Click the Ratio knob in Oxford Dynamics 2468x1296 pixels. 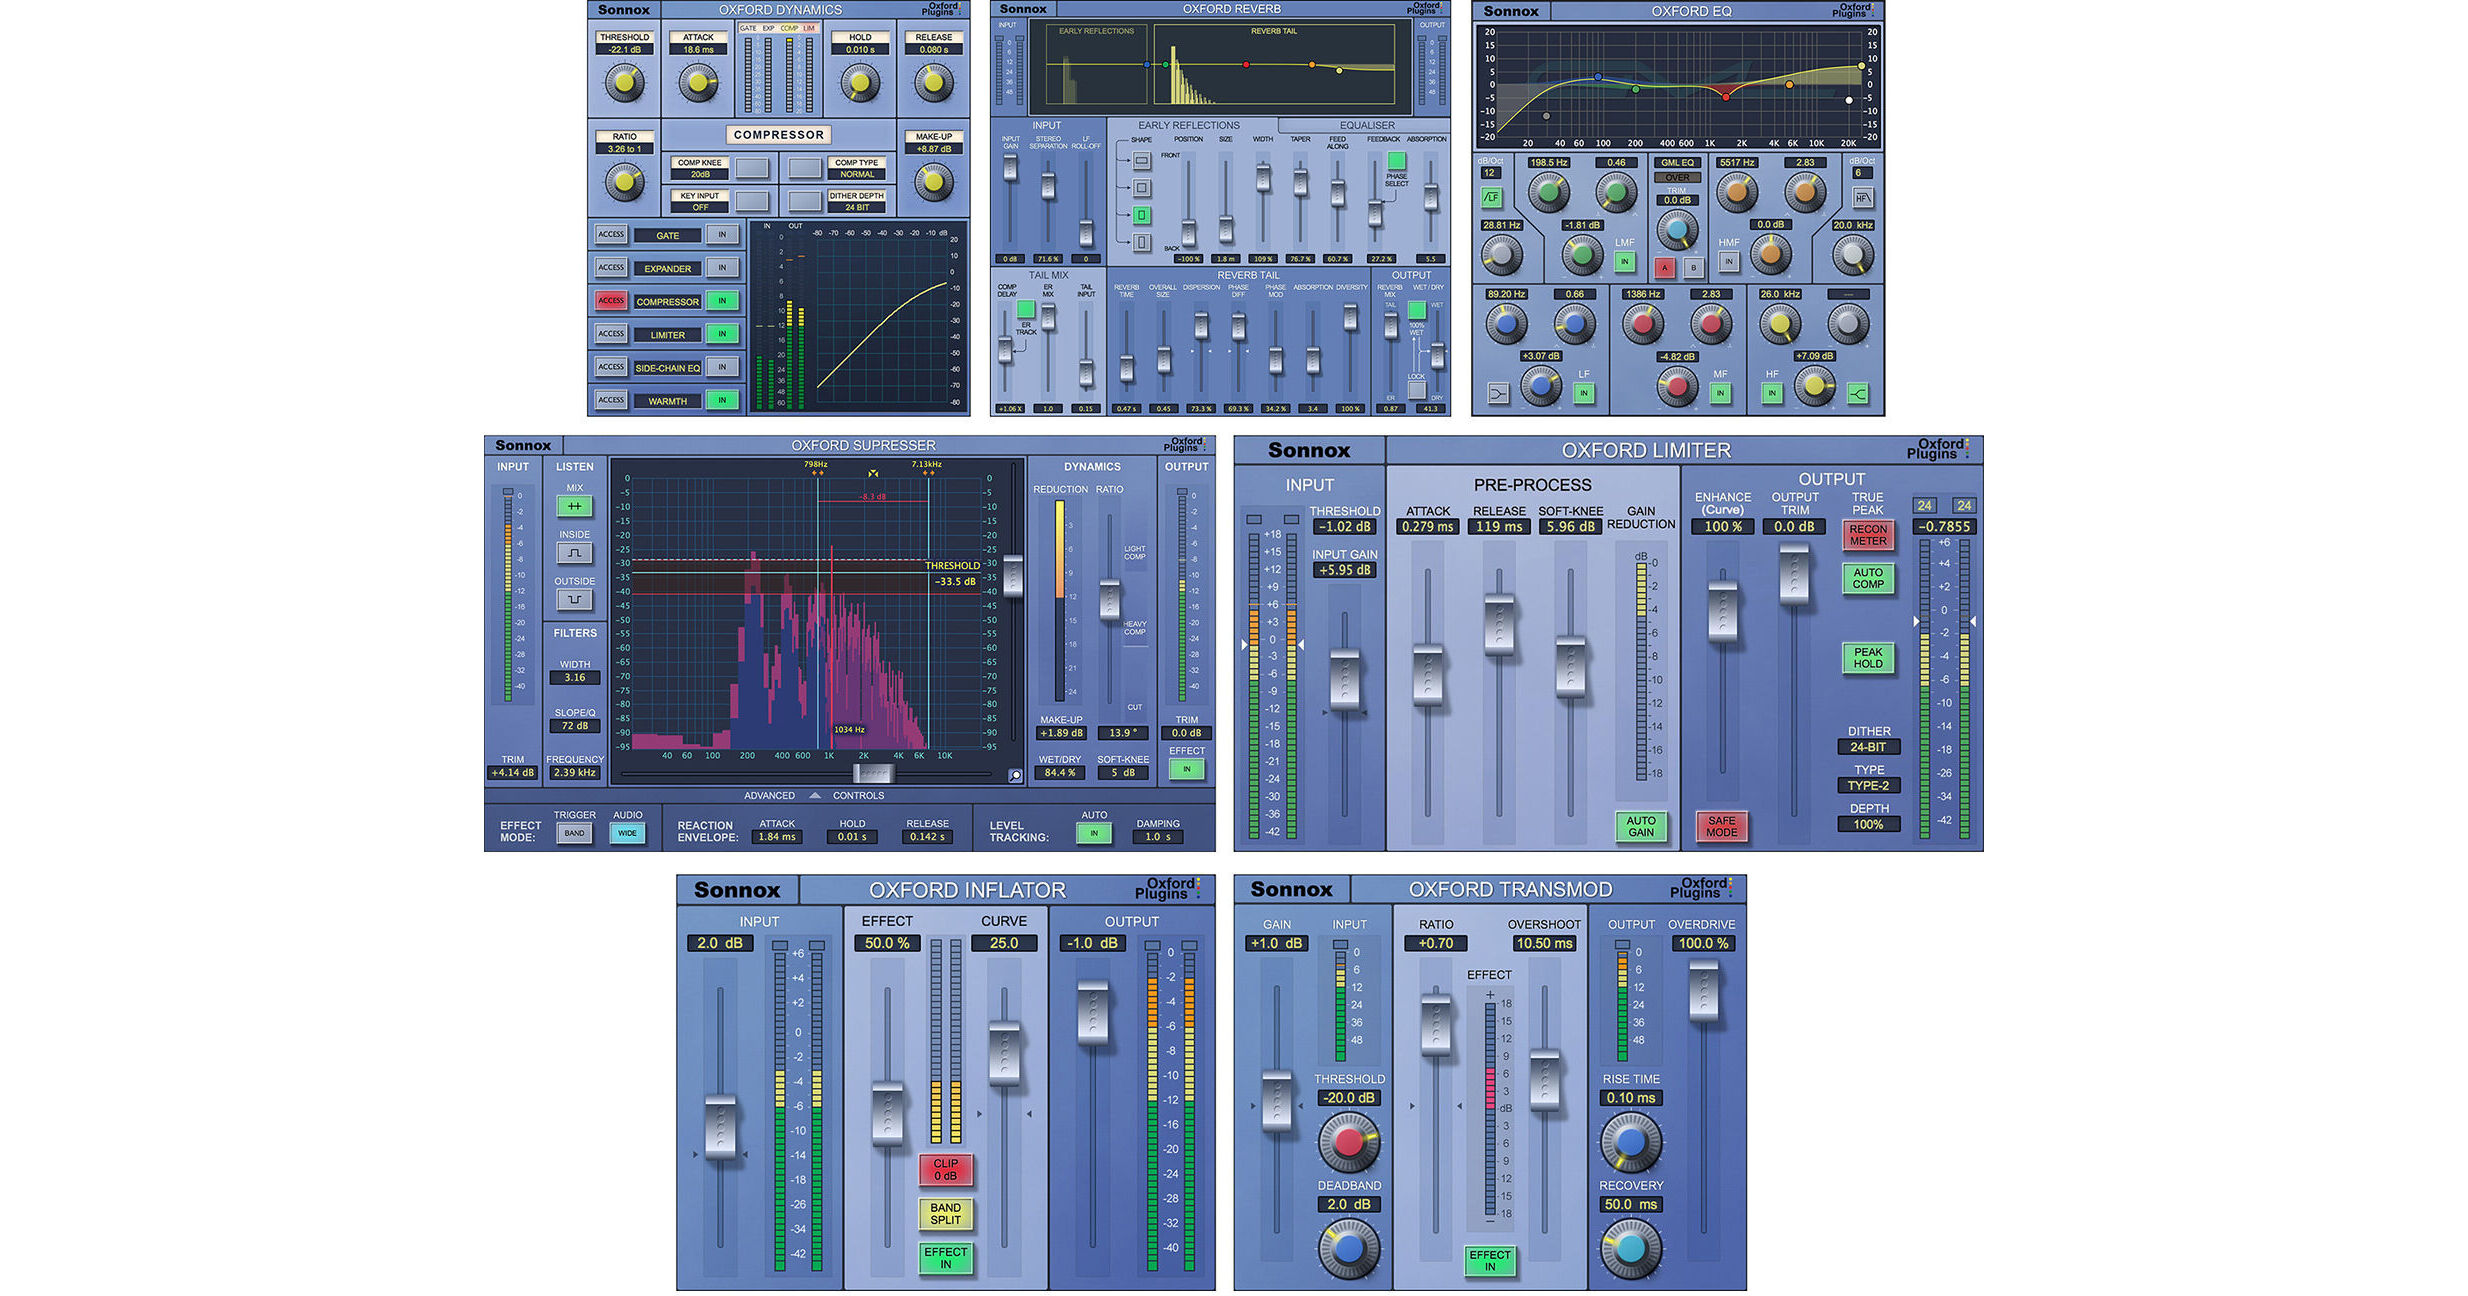624,182
